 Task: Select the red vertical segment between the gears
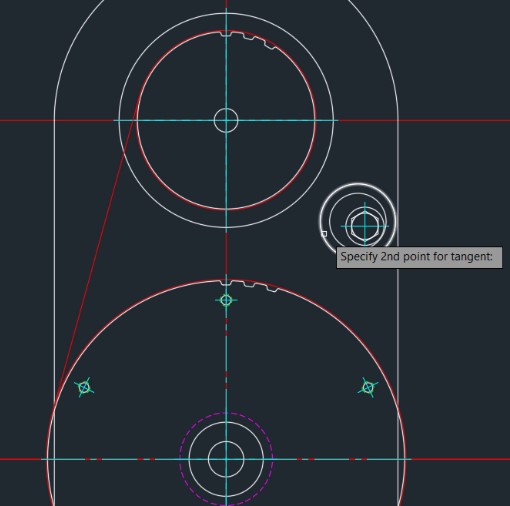point(226,254)
